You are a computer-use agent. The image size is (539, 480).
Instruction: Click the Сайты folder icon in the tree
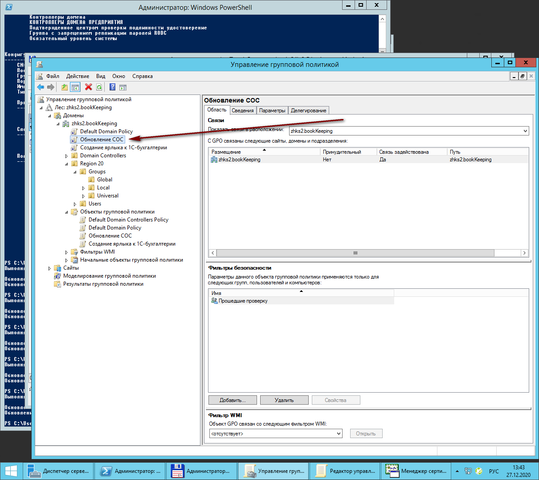point(58,268)
